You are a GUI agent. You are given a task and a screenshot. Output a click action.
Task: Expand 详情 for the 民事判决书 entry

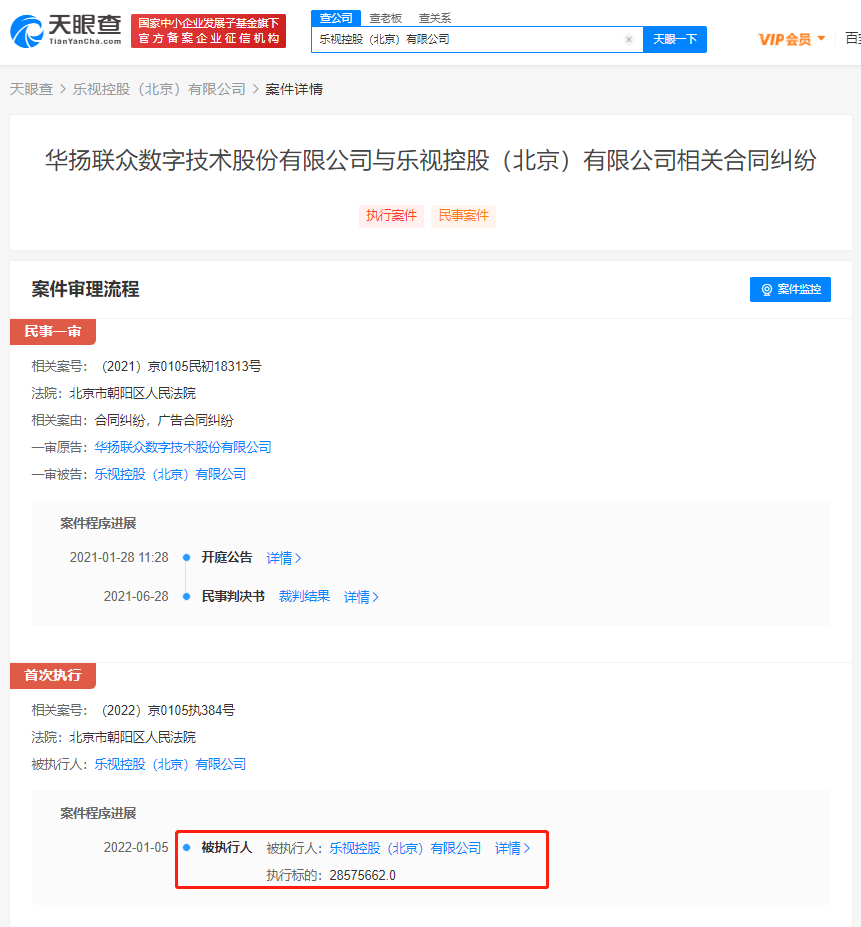361,597
